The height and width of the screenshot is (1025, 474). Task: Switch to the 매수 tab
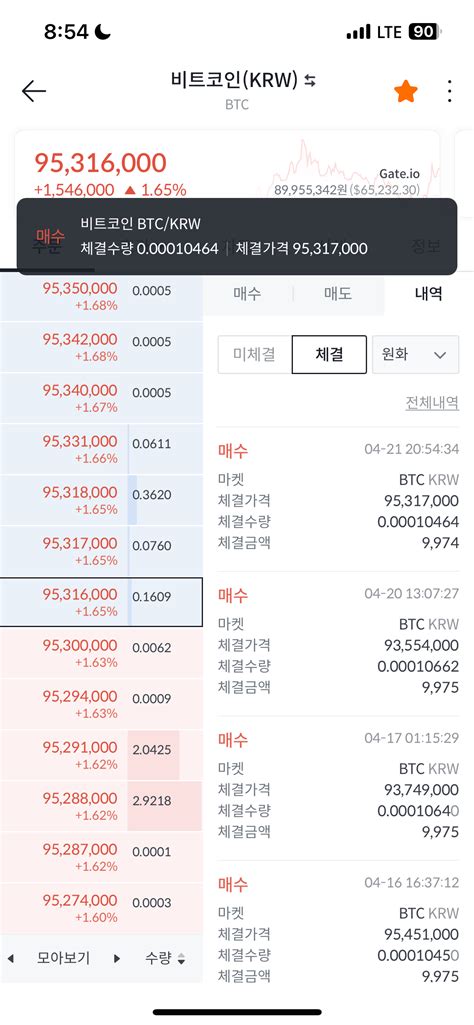(x=247, y=294)
